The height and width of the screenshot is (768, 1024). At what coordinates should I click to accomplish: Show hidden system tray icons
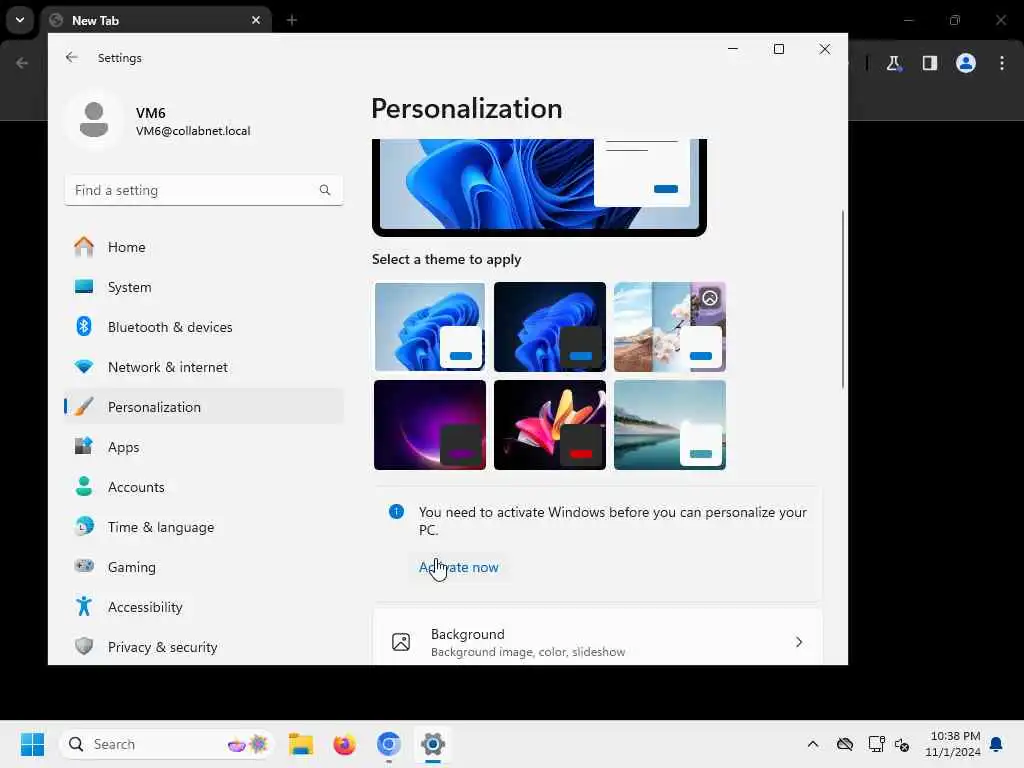813,744
